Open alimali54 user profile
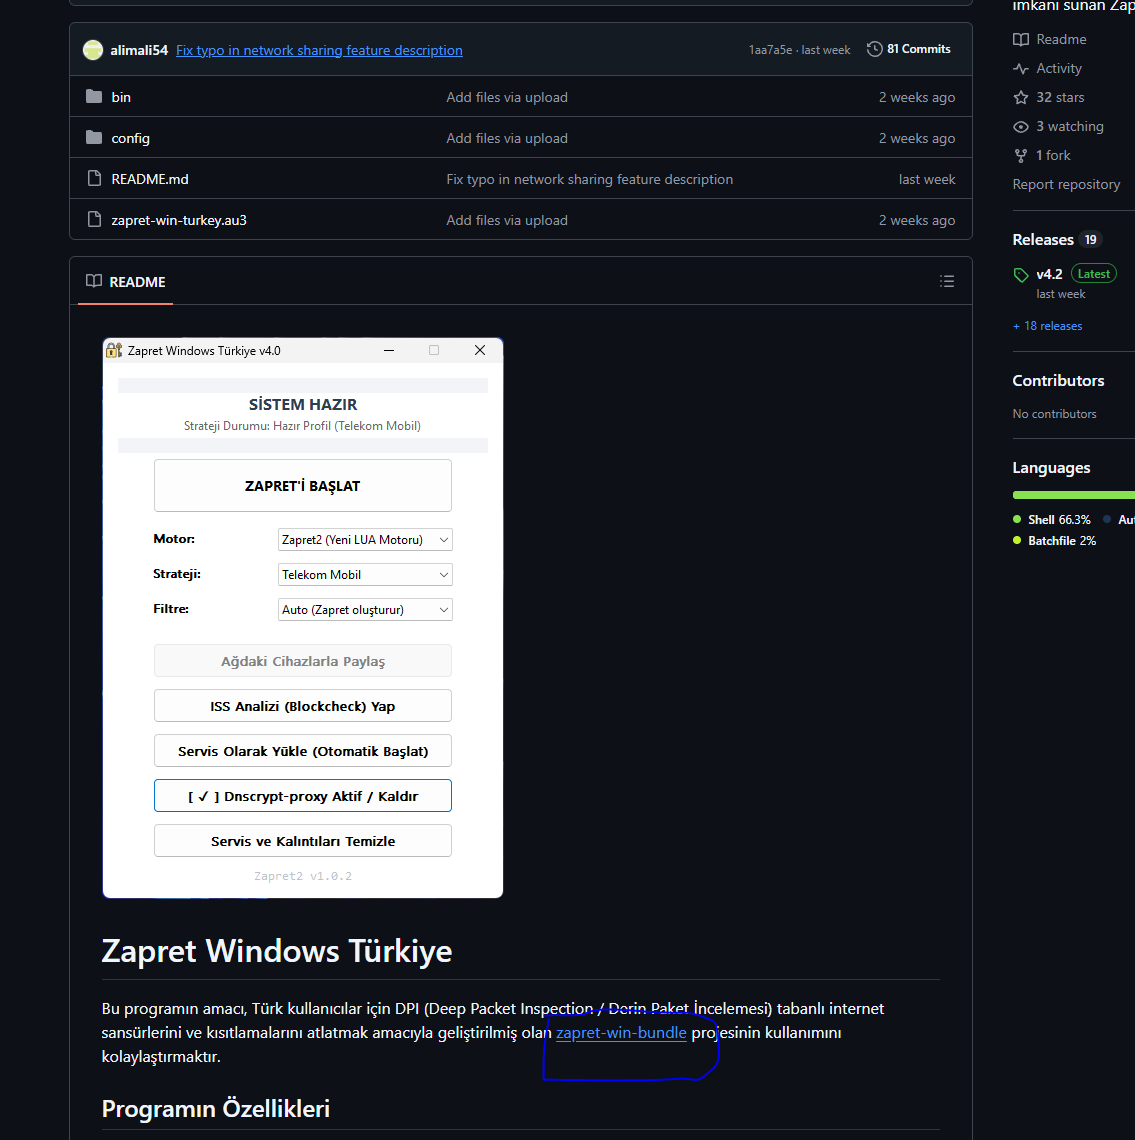Image resolution: width=1135 pixels, height=1140 pixels. [x=139, y=50]
